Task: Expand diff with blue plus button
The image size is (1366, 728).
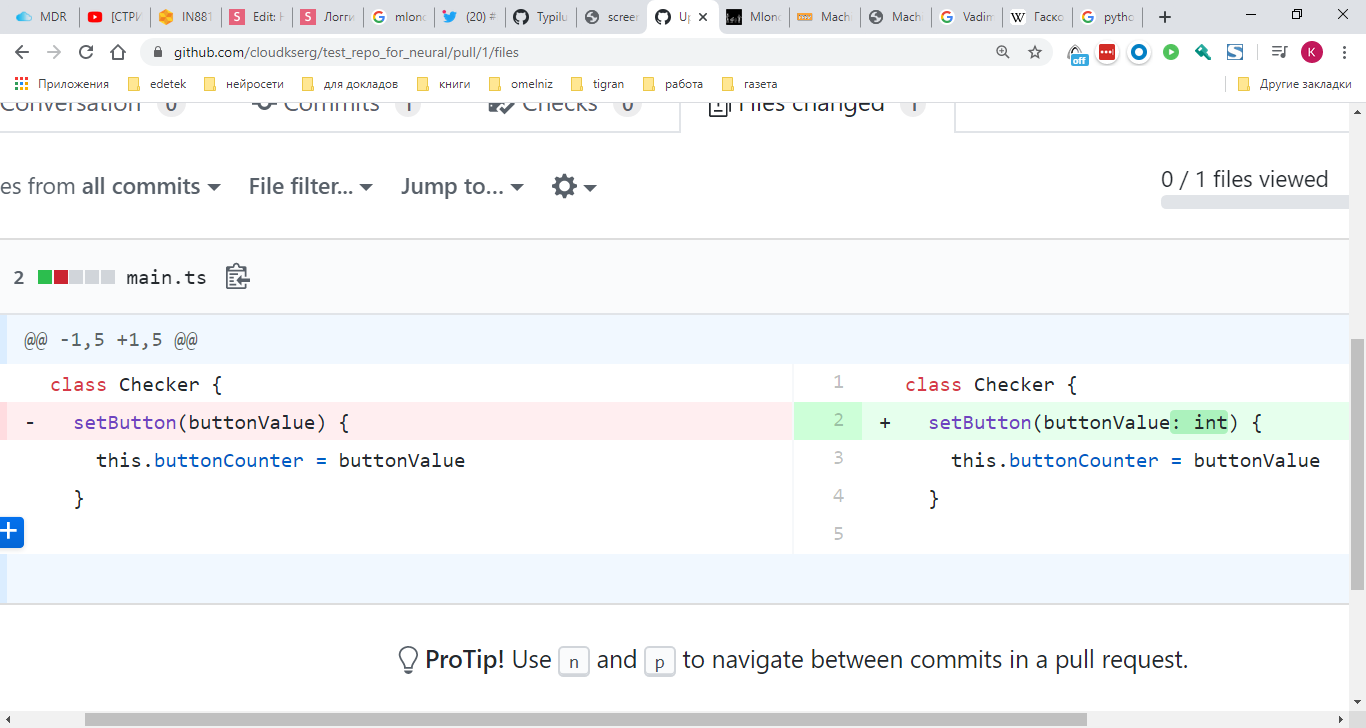Action: click(11, 532)
